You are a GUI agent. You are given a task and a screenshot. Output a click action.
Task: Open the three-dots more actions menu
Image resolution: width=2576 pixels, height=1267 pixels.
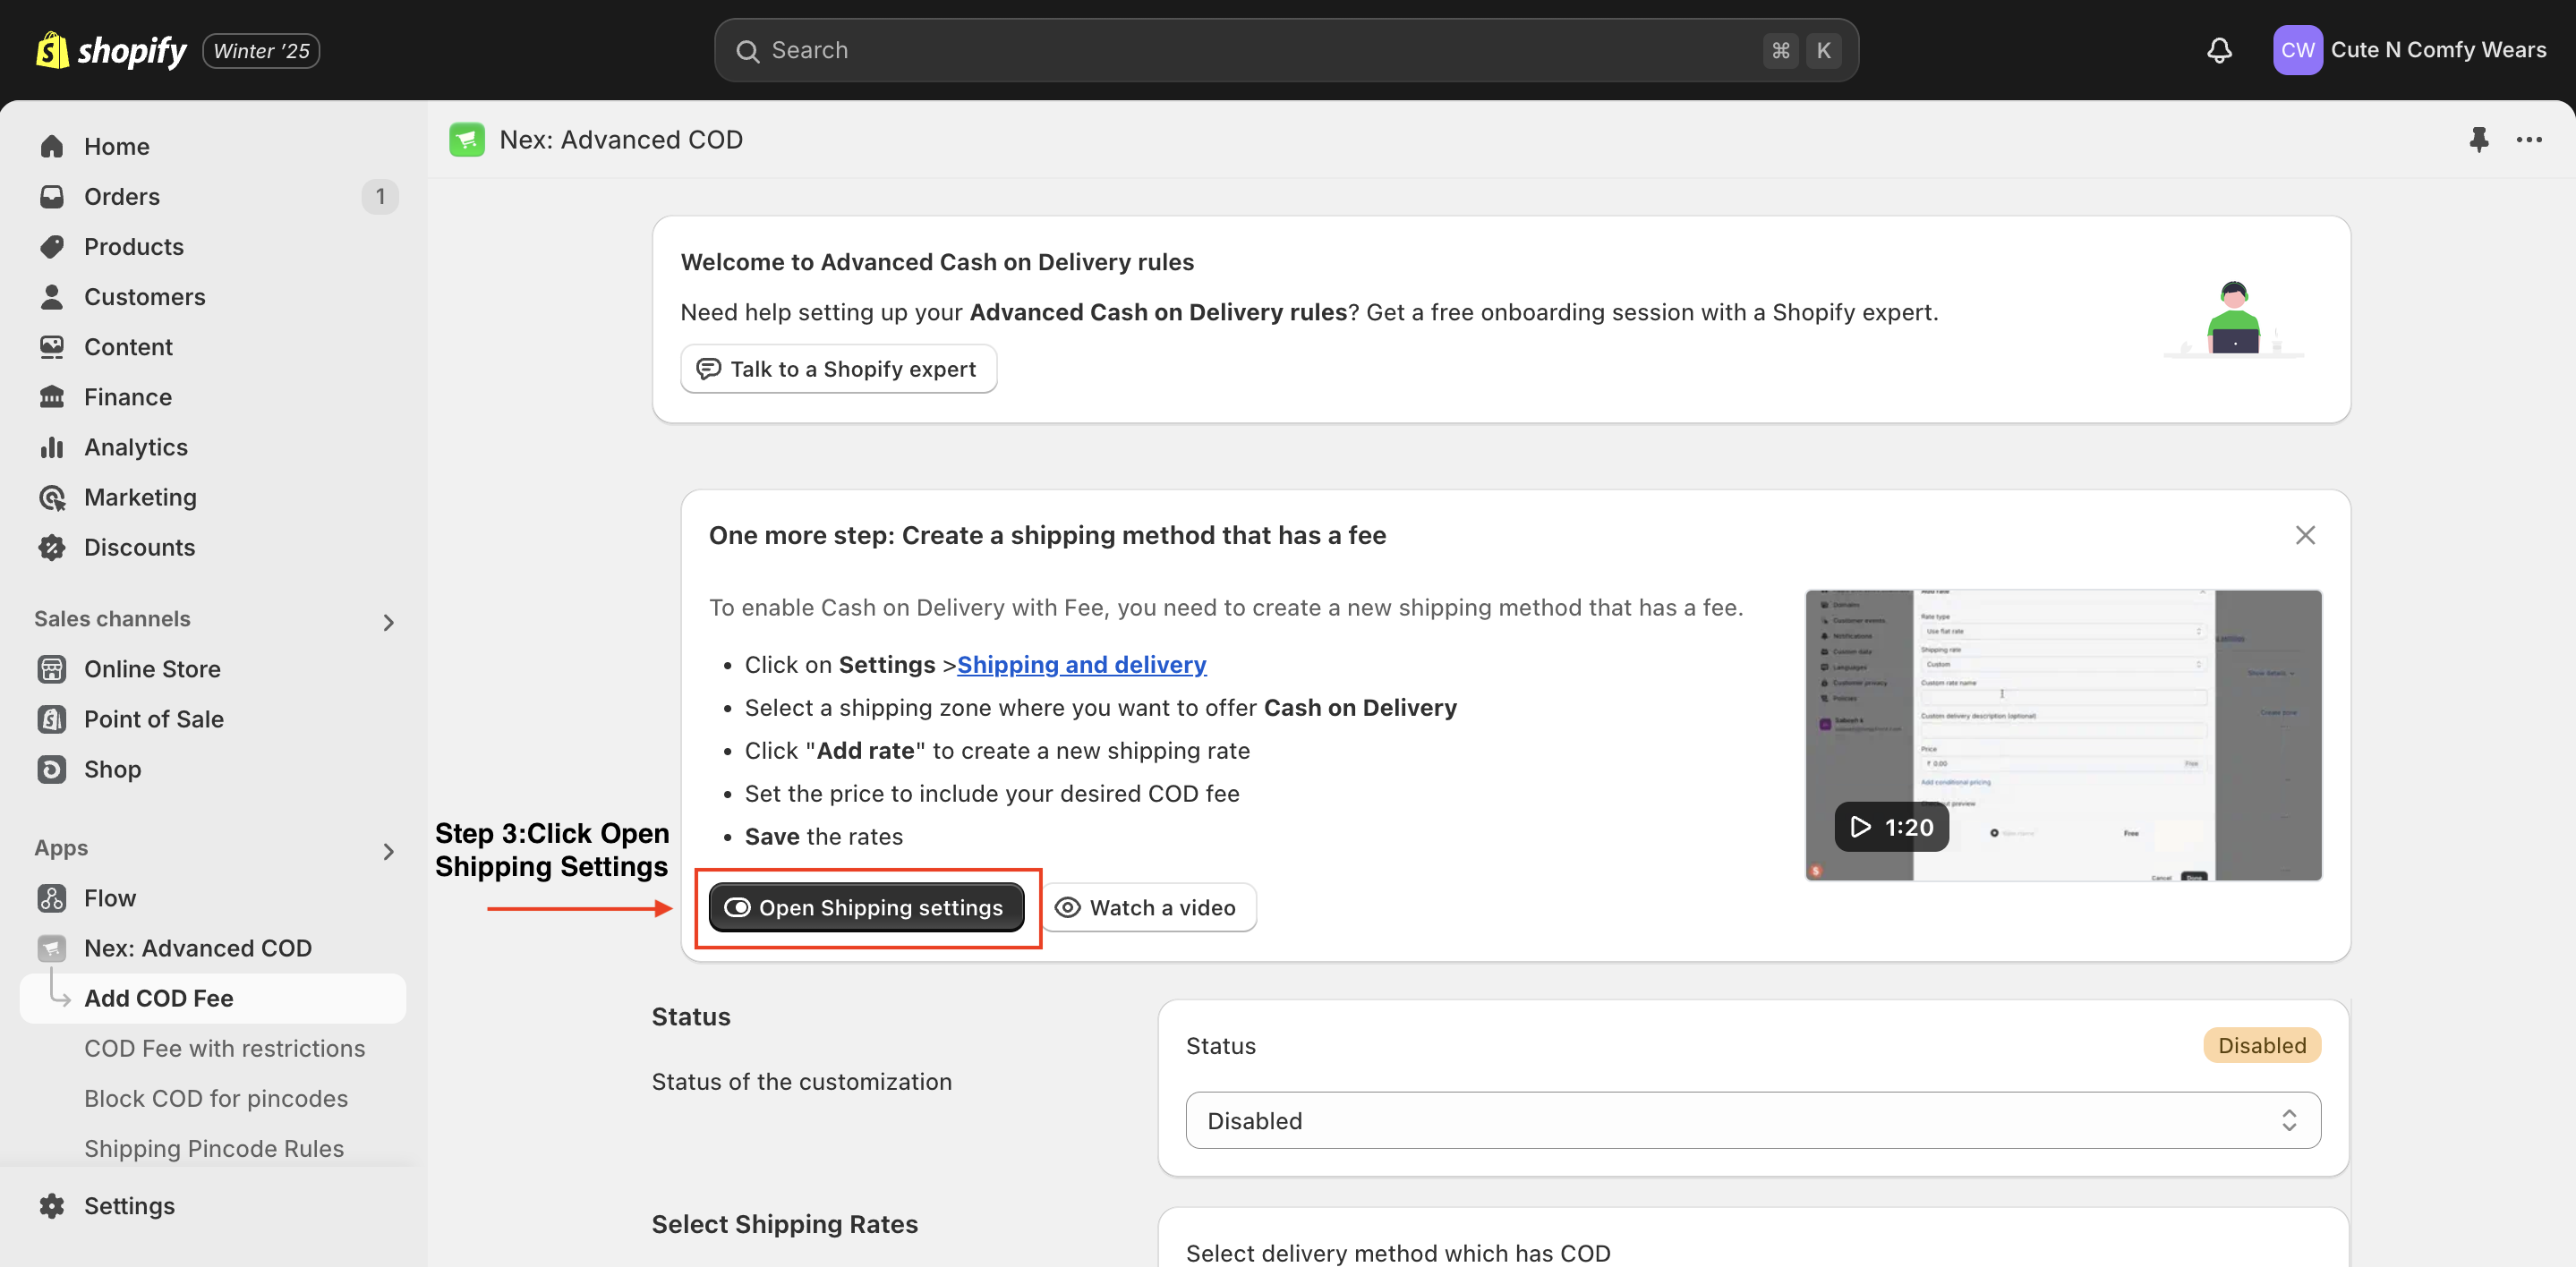pos(2529,140)
